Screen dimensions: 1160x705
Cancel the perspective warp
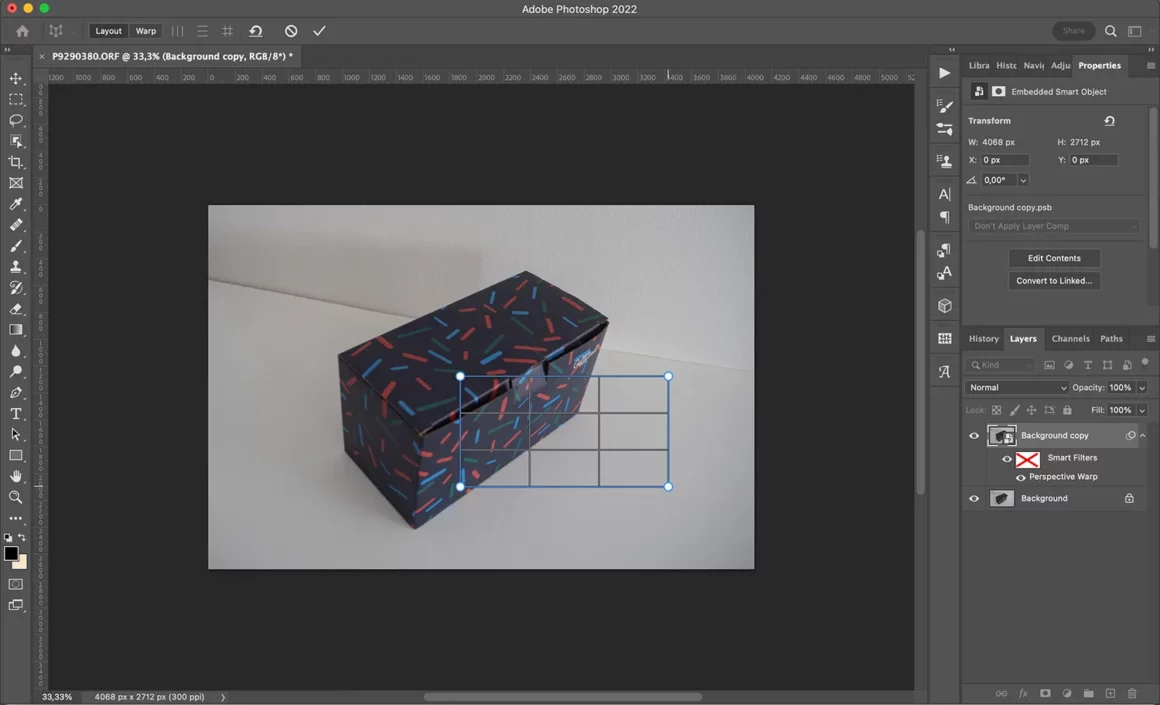point(291,31)
